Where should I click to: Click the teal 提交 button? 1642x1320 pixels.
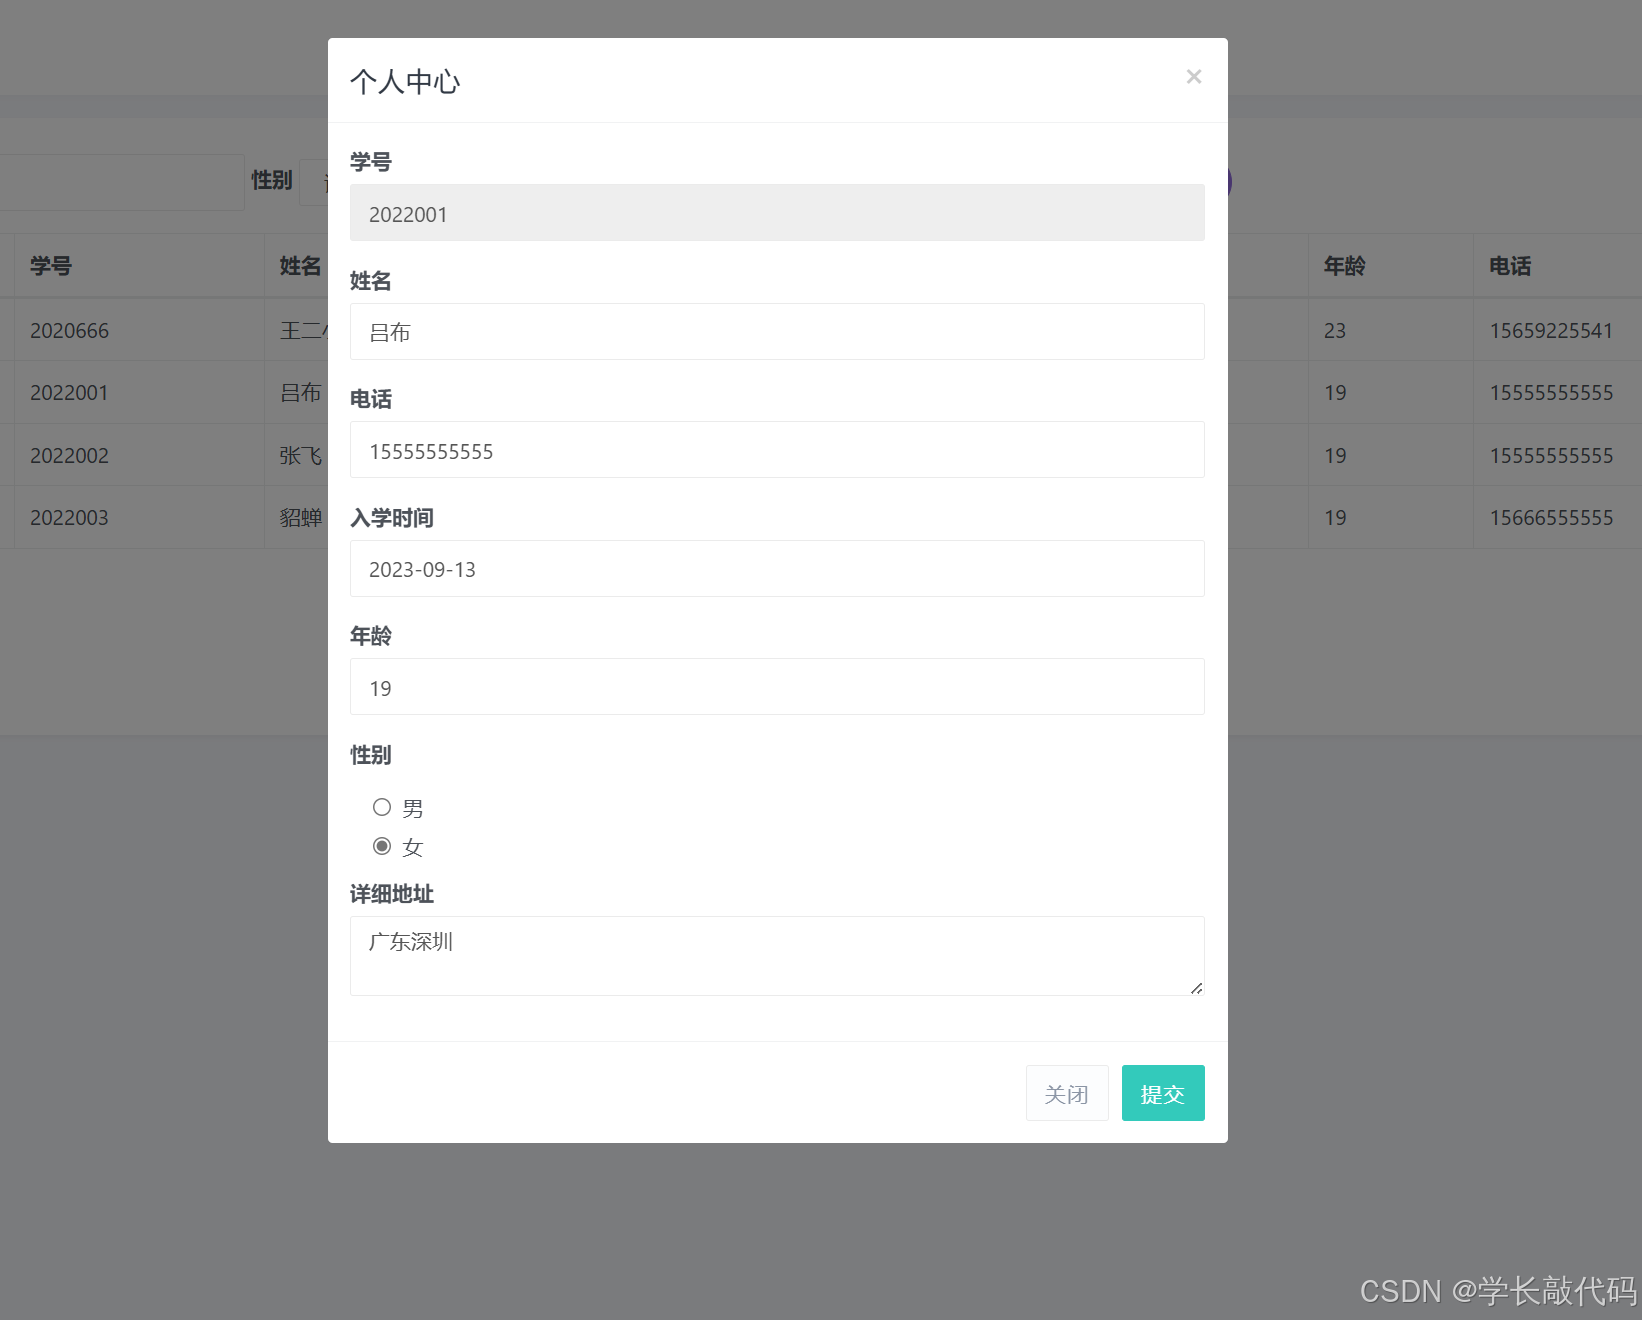[1162, 1093]
